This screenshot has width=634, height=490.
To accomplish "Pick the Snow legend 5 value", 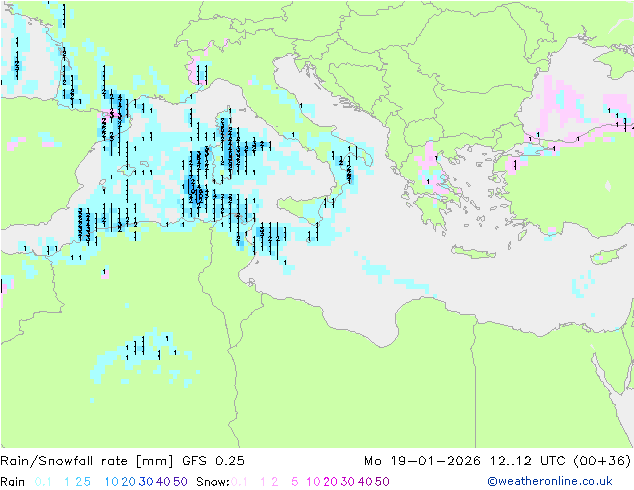I will pyautogui.click(x=295, y=482).
